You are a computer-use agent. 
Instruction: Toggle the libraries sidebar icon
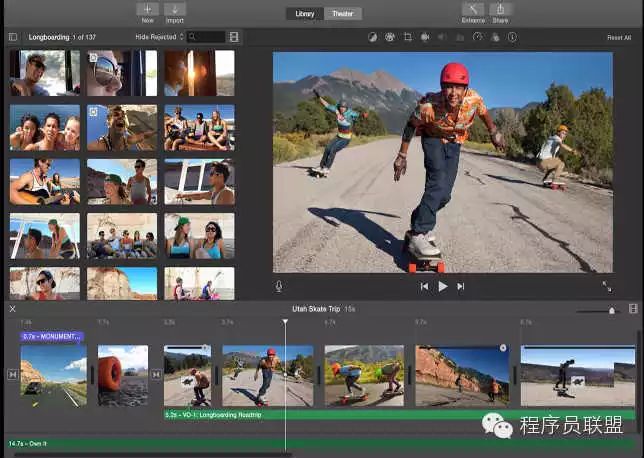click(13, 37)
